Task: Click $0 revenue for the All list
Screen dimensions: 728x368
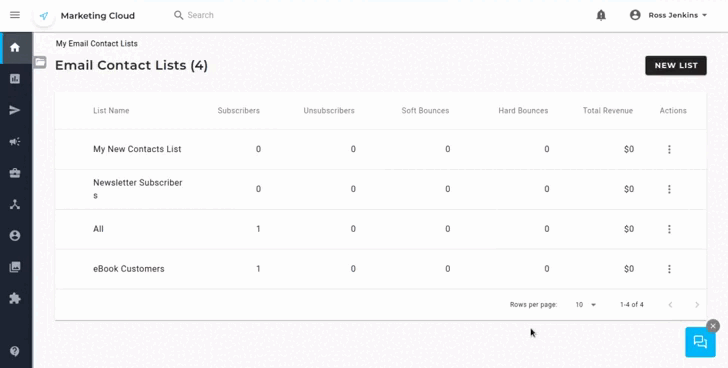Action: click(x=629, y=229)
